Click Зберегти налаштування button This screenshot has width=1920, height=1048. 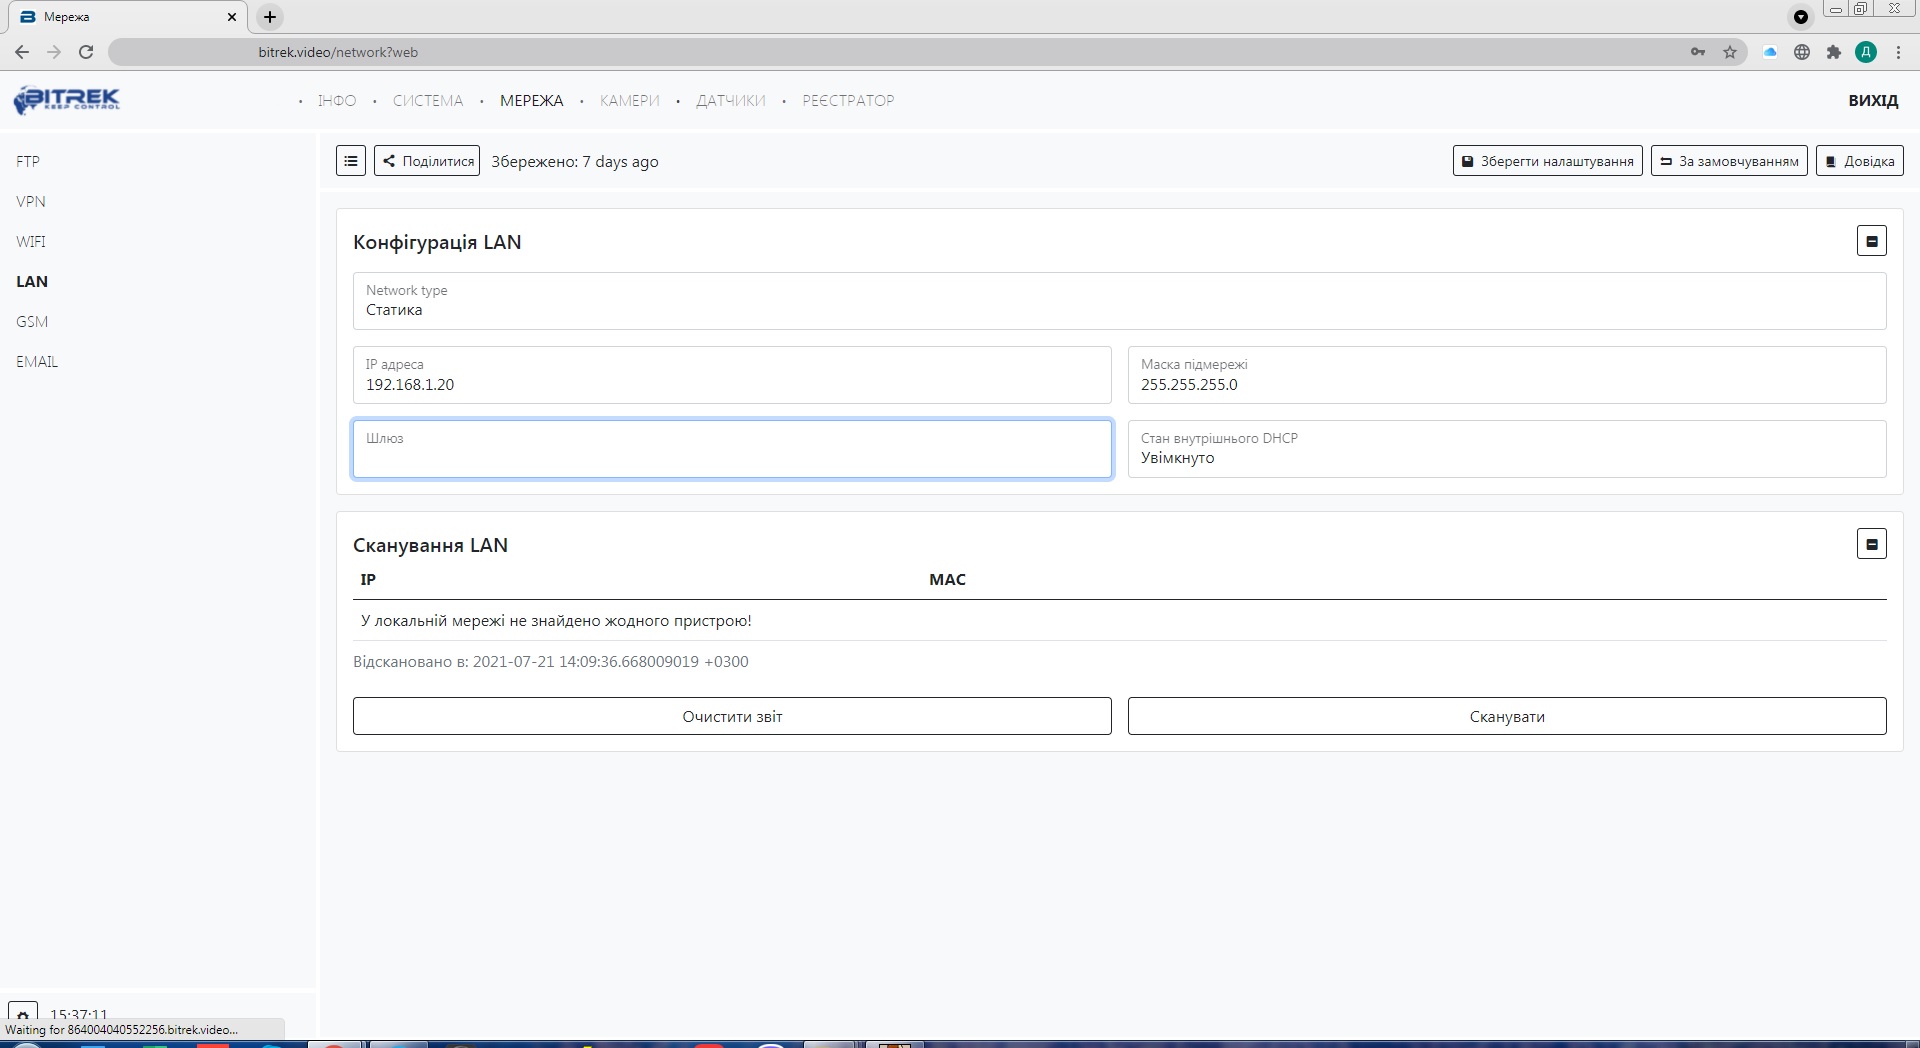(1547, 161)
